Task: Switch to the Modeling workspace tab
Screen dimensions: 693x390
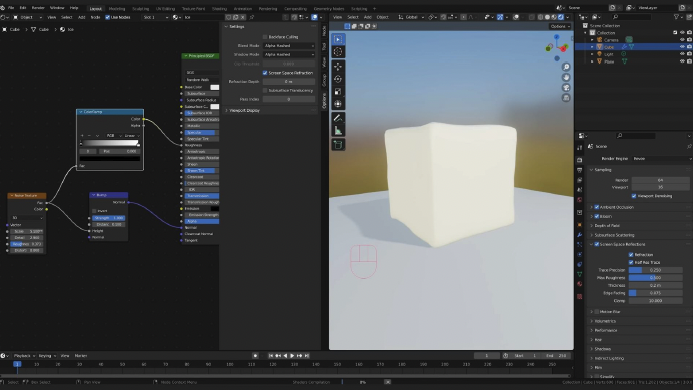Action: point(117,8)
